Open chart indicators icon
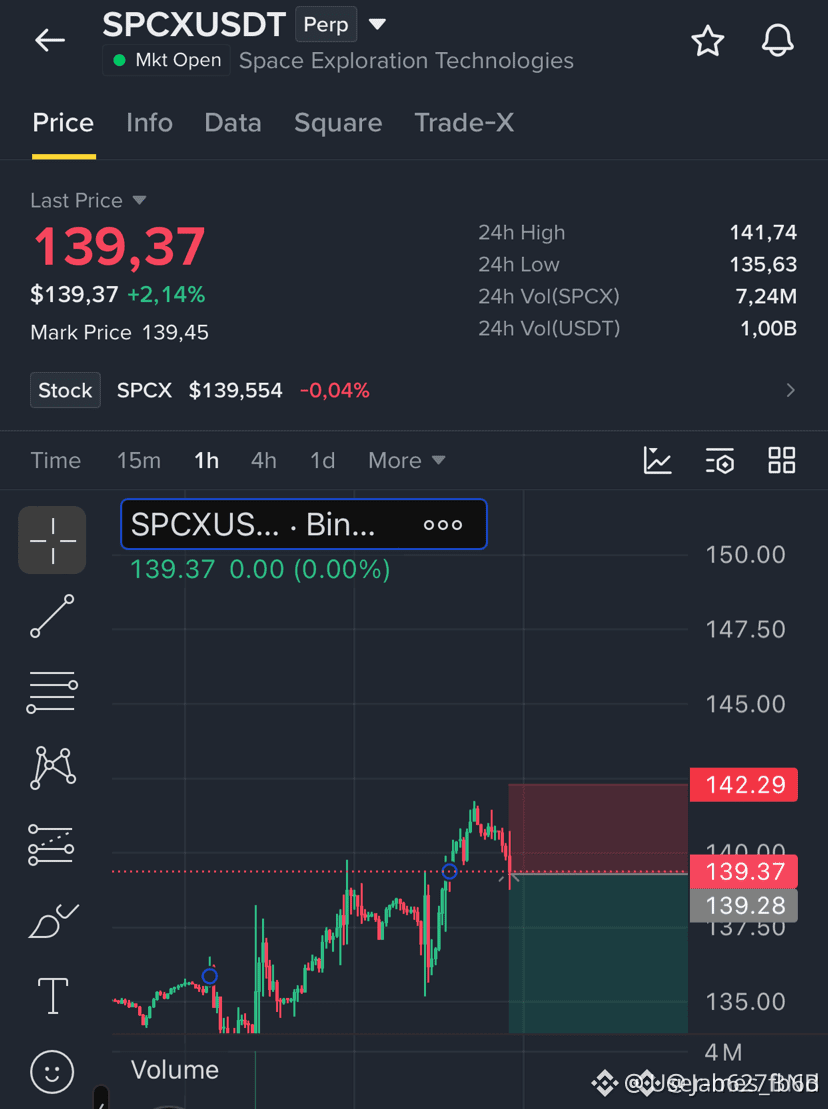The image size is (828, 1109). click(658, 460)
